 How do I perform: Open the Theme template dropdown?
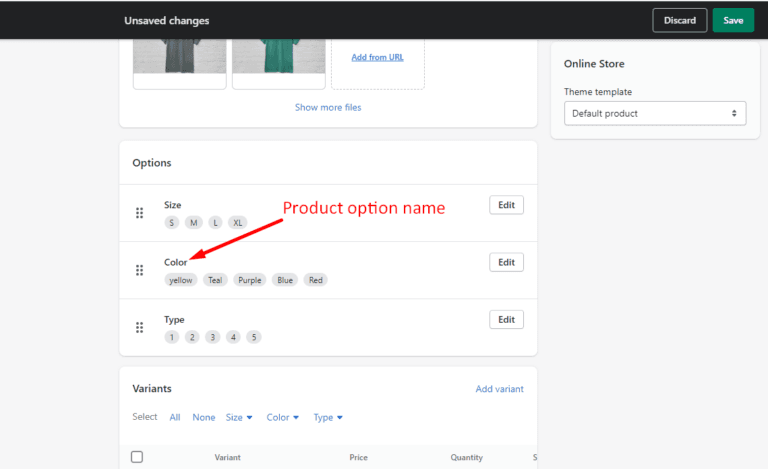click(x=655, y=113)
